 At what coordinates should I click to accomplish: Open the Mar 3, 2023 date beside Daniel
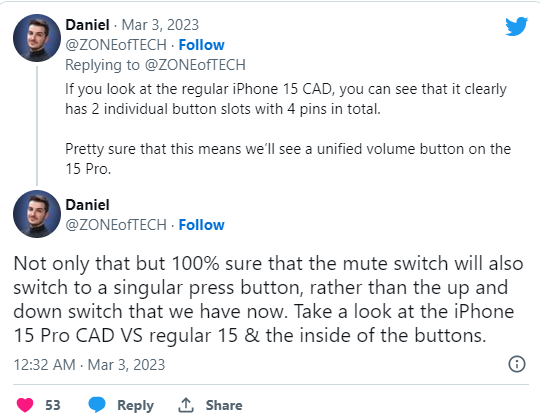coord(160,25)
